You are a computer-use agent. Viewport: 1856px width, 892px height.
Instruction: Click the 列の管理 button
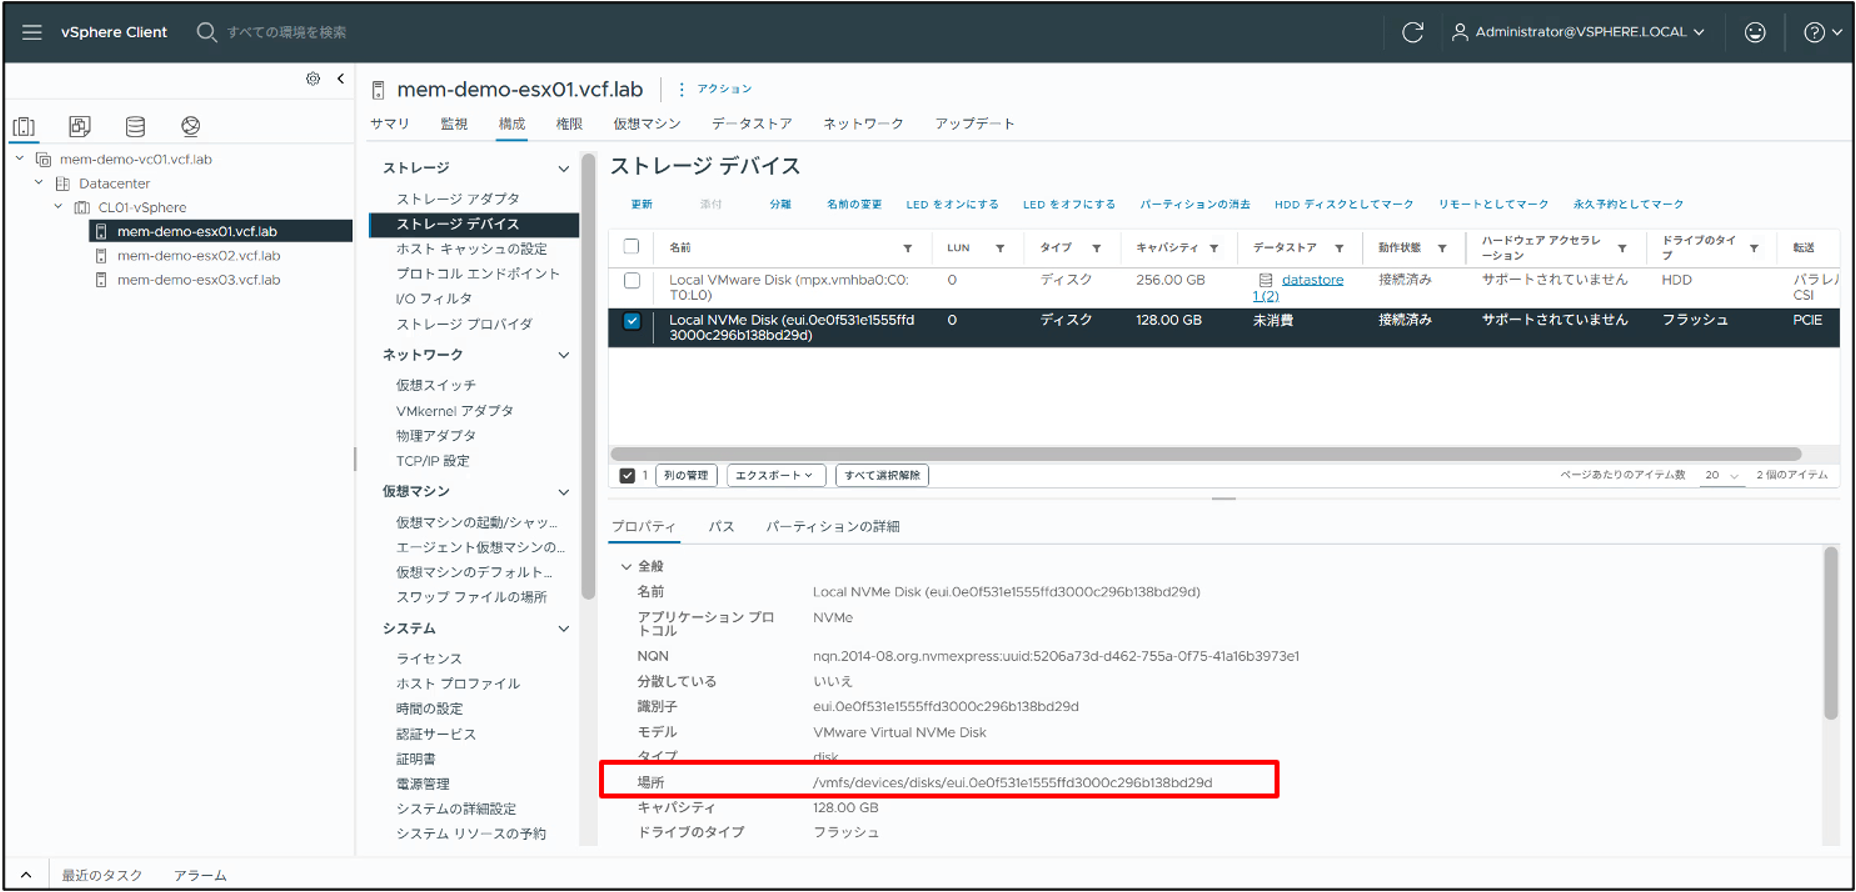click(x=686, y=475)
